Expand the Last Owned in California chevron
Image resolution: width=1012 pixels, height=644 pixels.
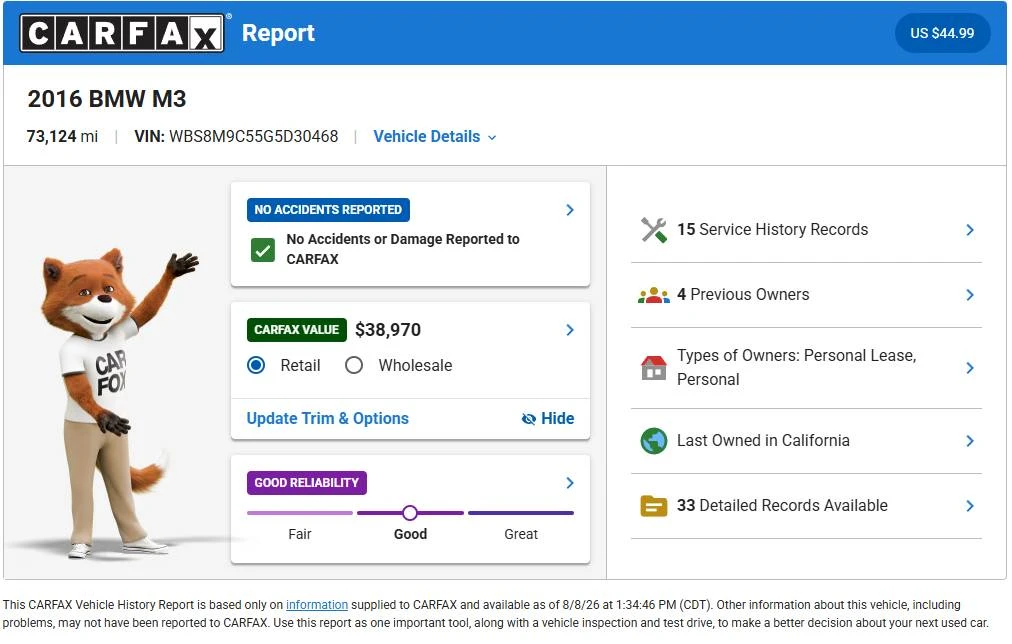pyautogui.click(x=970, y=441)
